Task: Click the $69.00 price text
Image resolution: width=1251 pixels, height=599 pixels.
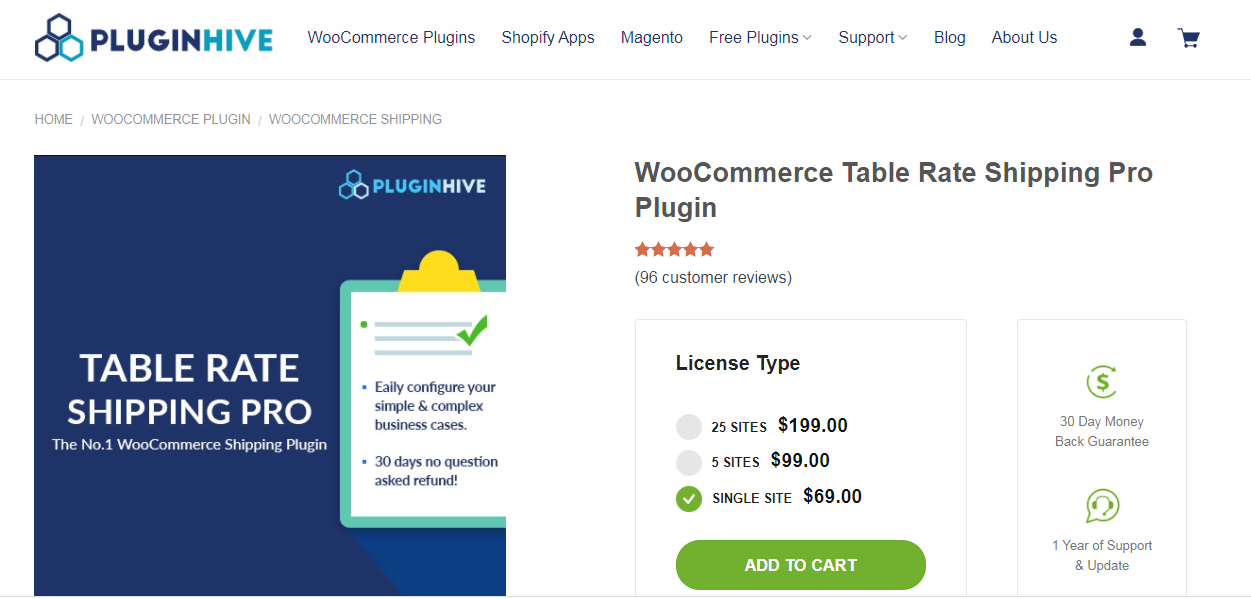Action: 832,497
